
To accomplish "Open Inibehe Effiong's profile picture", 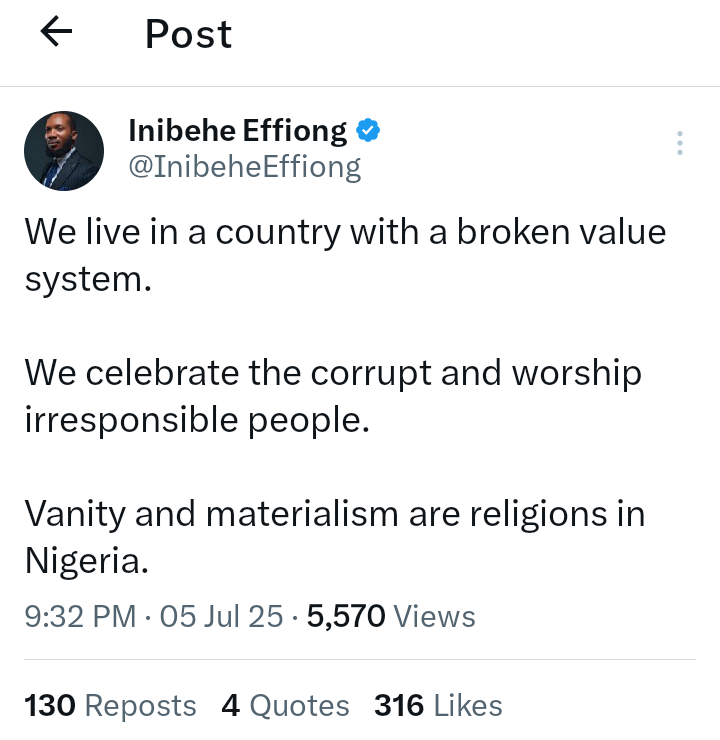I will click(64, 151).
